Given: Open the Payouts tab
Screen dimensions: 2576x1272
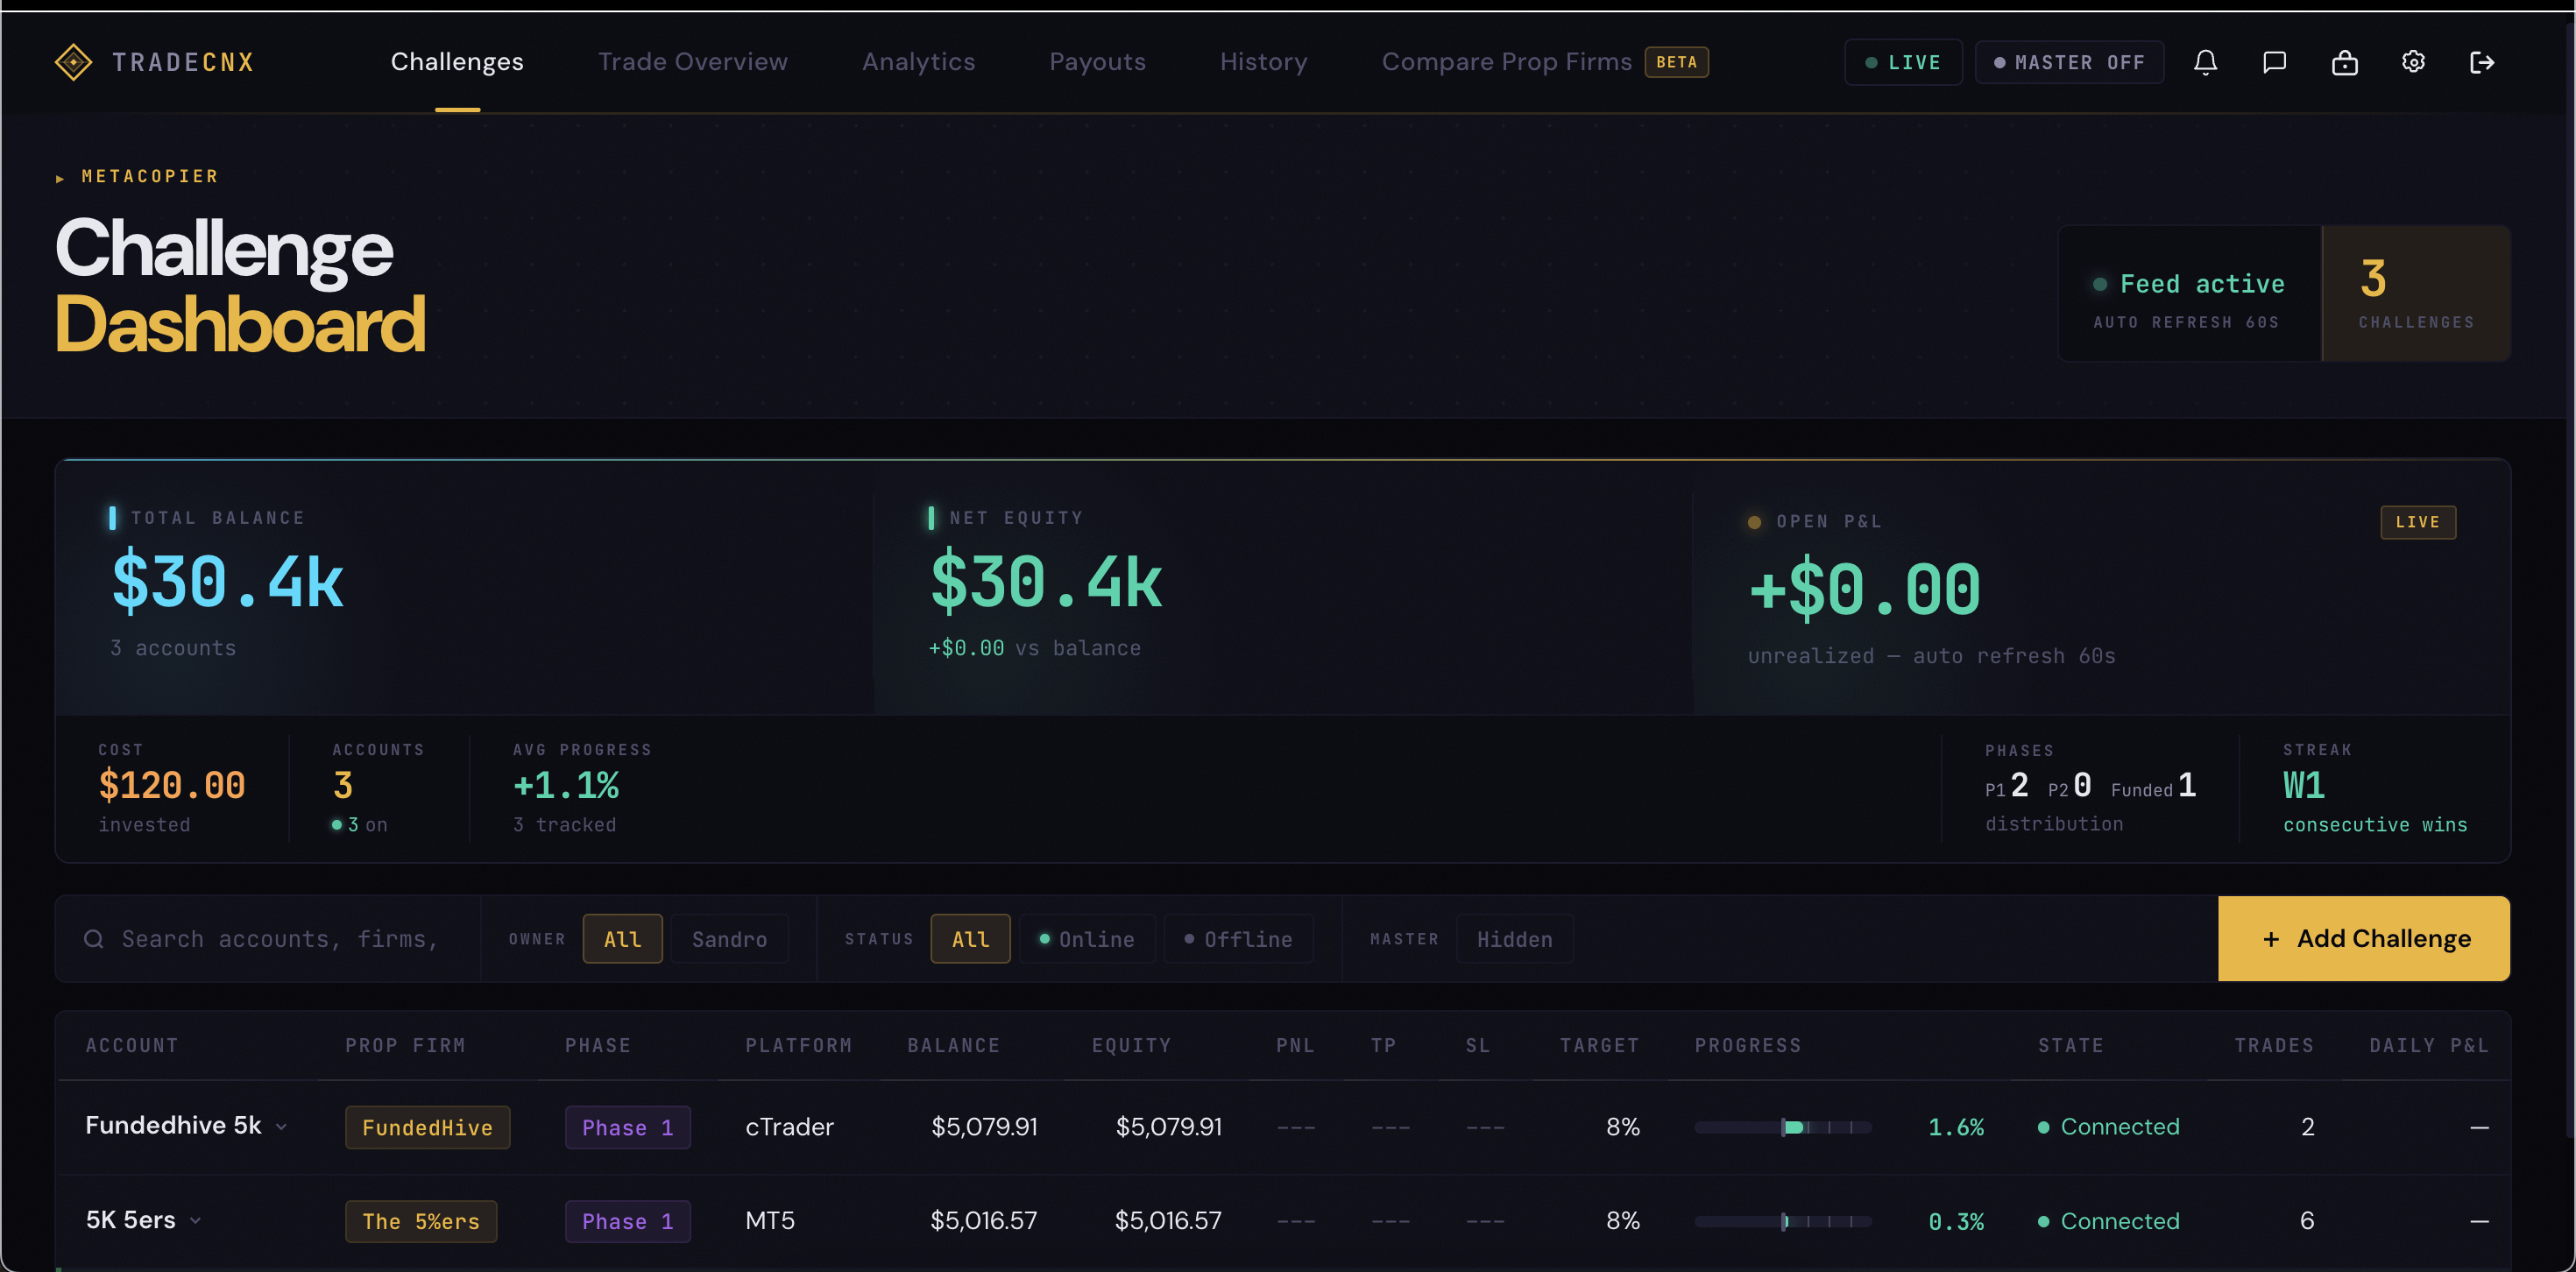Looking at the screenshot, I should [x=1097, y=62].
